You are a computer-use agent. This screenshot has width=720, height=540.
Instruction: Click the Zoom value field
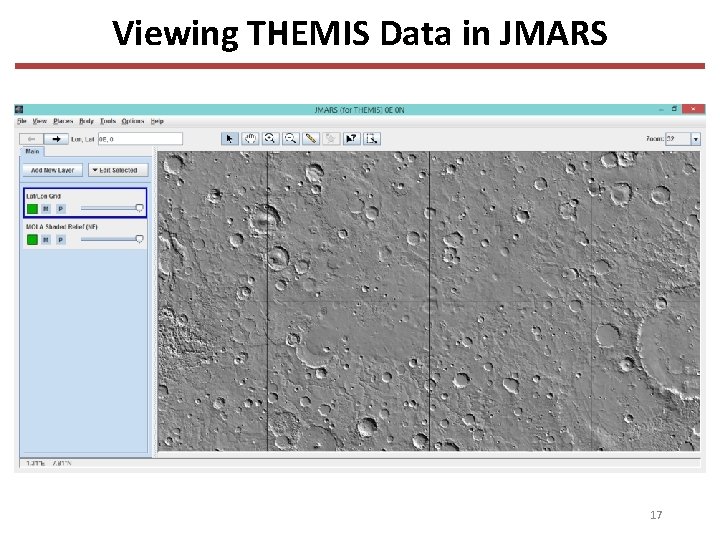[678, 139]
